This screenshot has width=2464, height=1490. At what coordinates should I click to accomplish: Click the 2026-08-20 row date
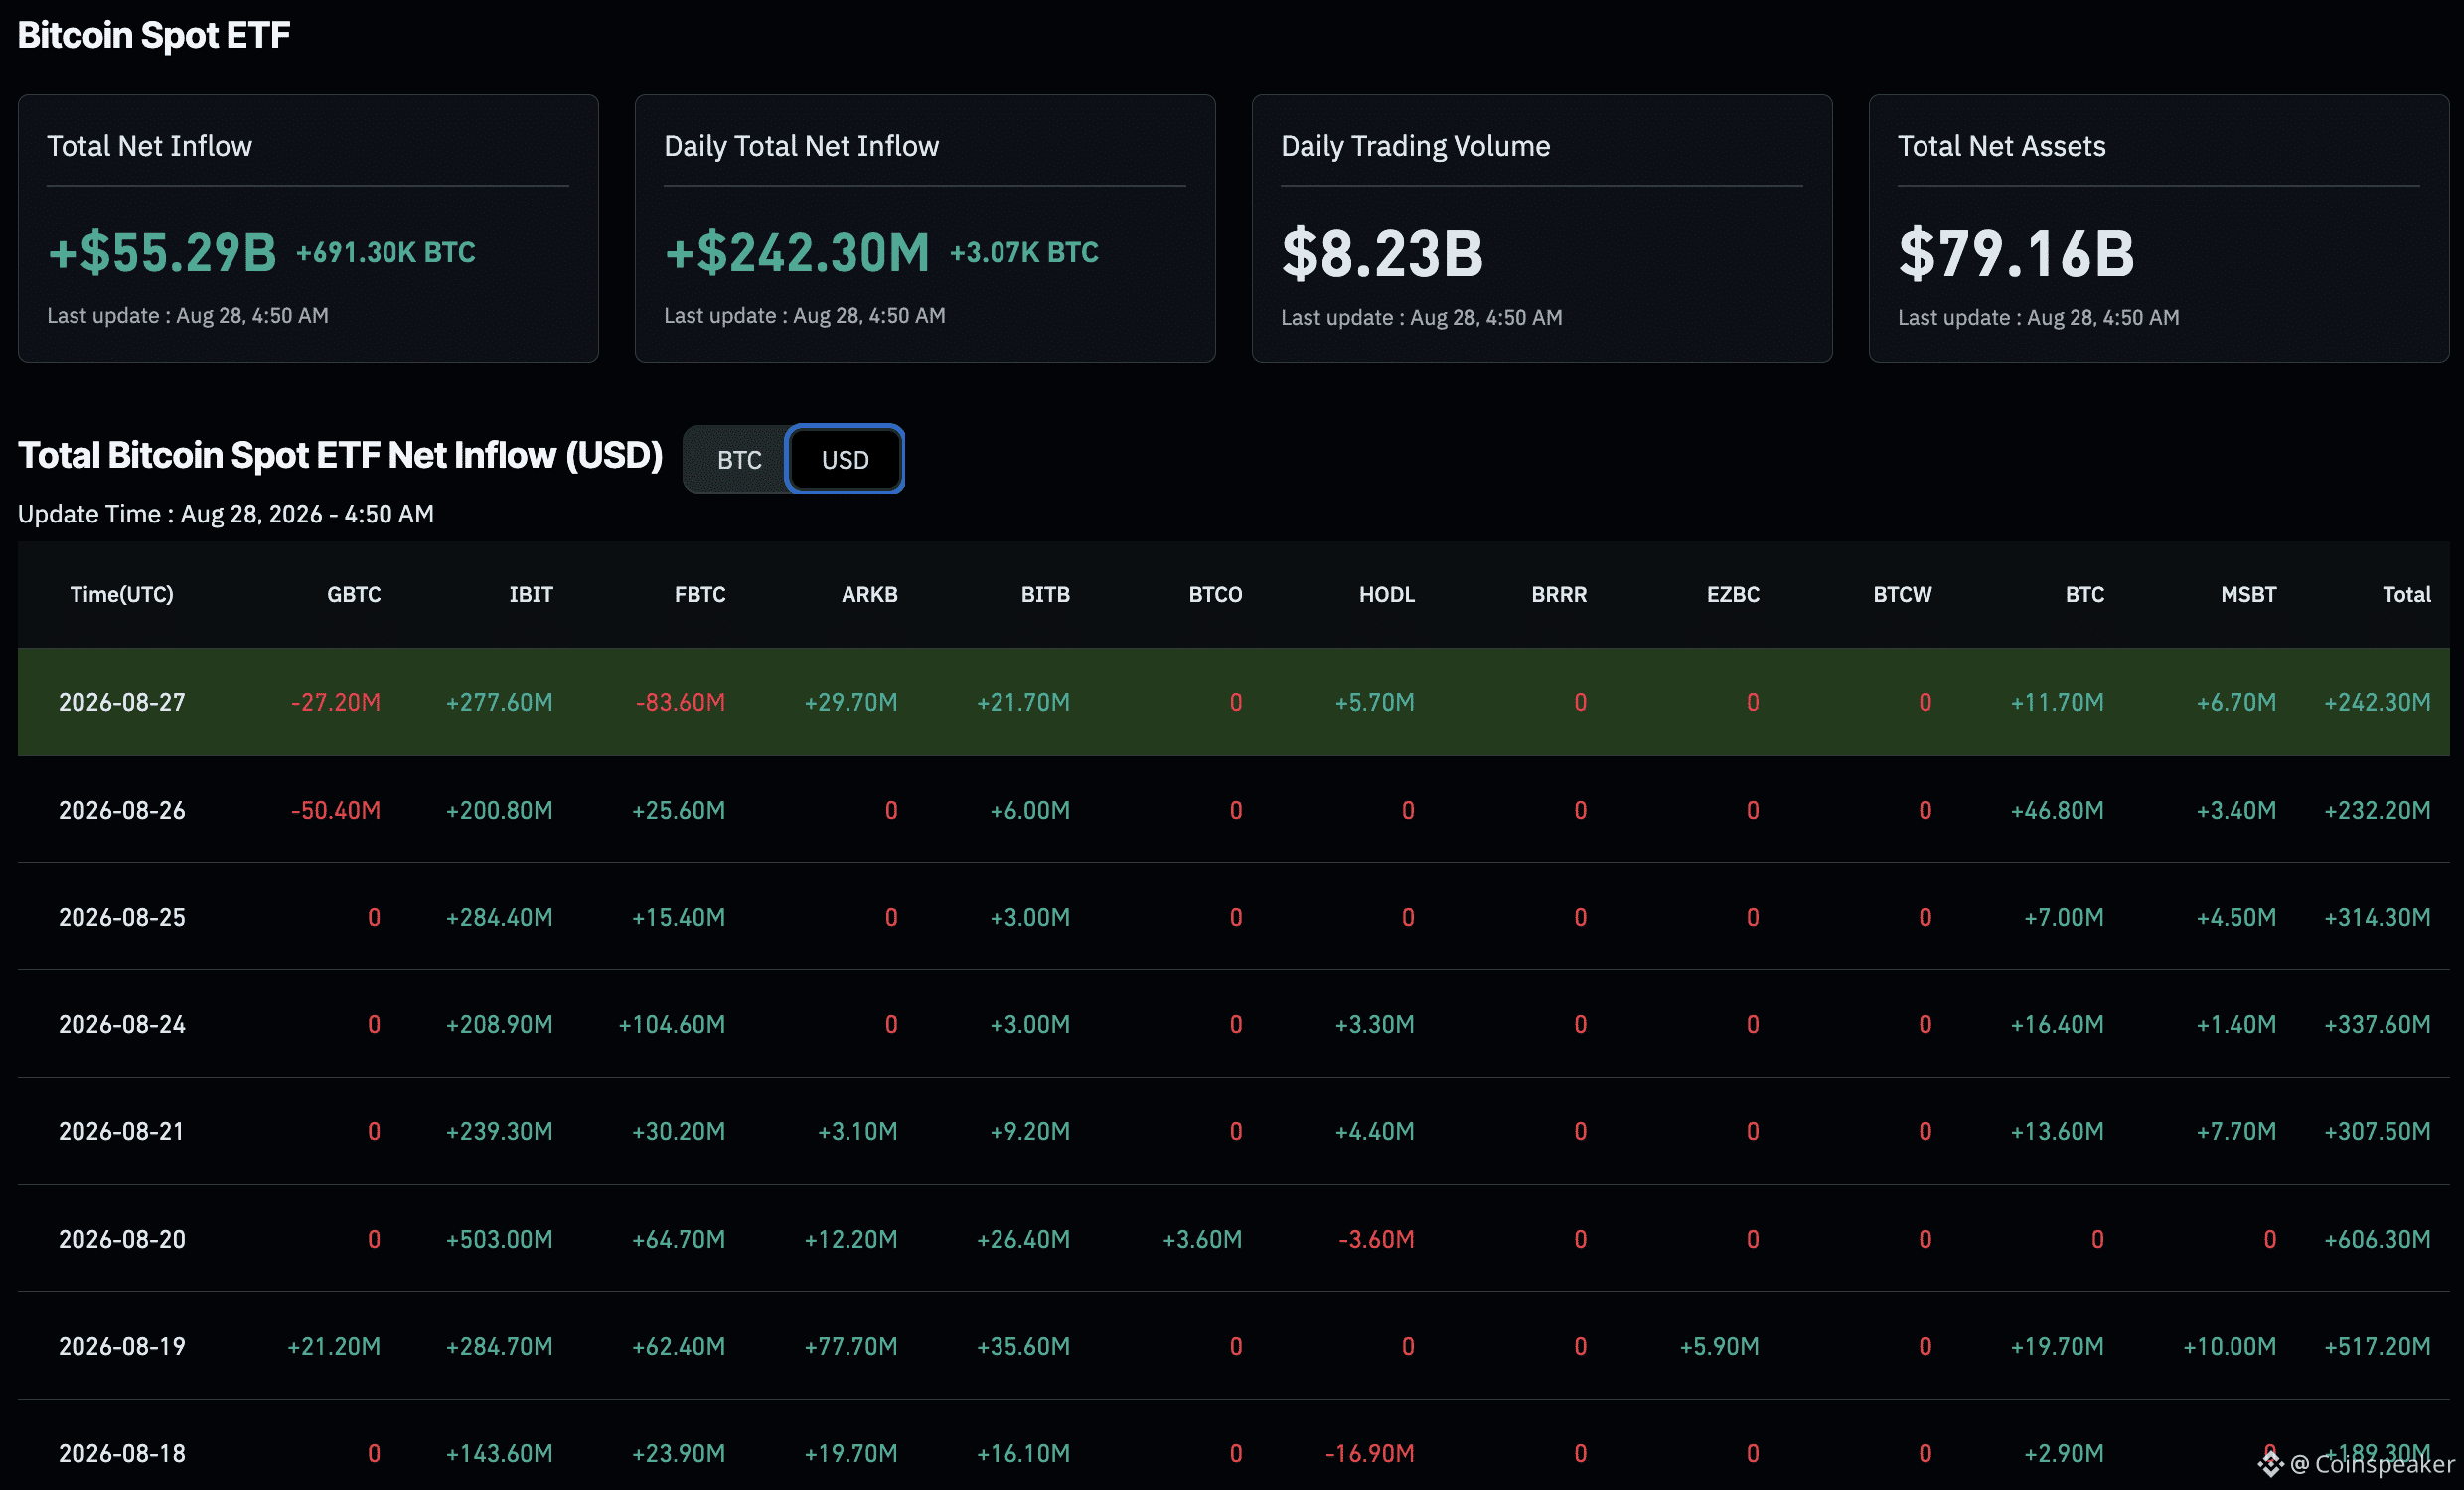pyautogui.click(x=122, y=1239)
